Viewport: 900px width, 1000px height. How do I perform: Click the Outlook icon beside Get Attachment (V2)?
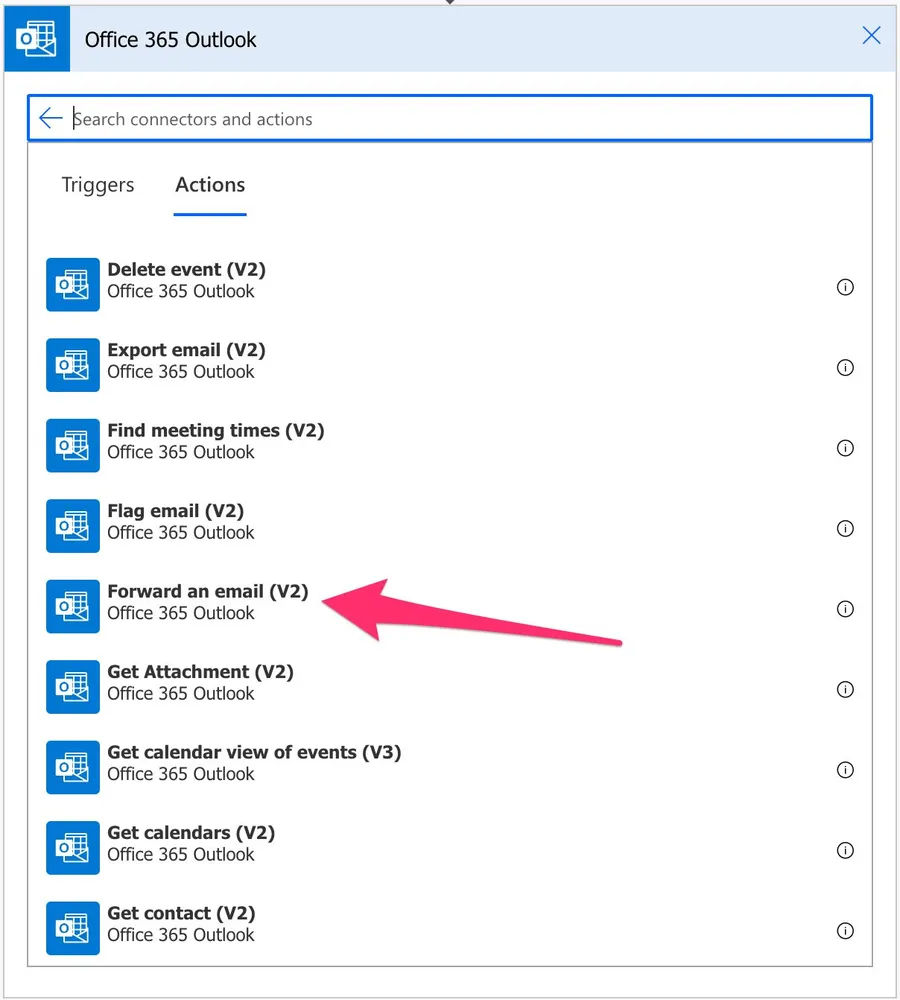[x=73, y=686]
